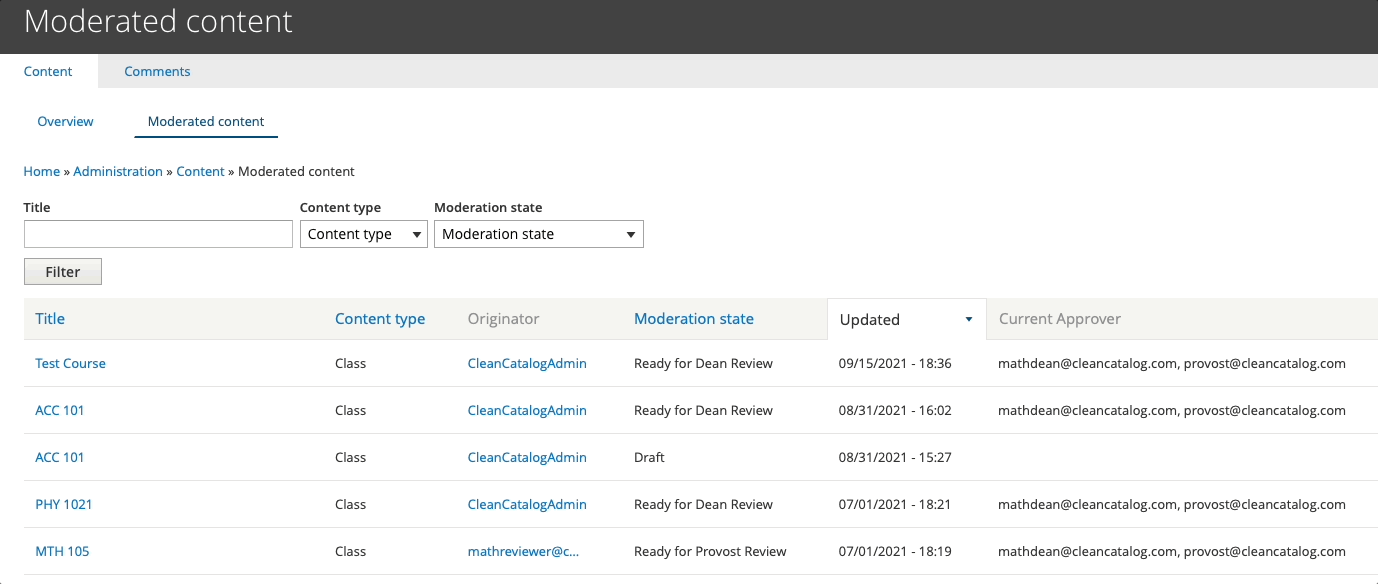Sort by the Moderation state column header

click(x=694, y=319)
